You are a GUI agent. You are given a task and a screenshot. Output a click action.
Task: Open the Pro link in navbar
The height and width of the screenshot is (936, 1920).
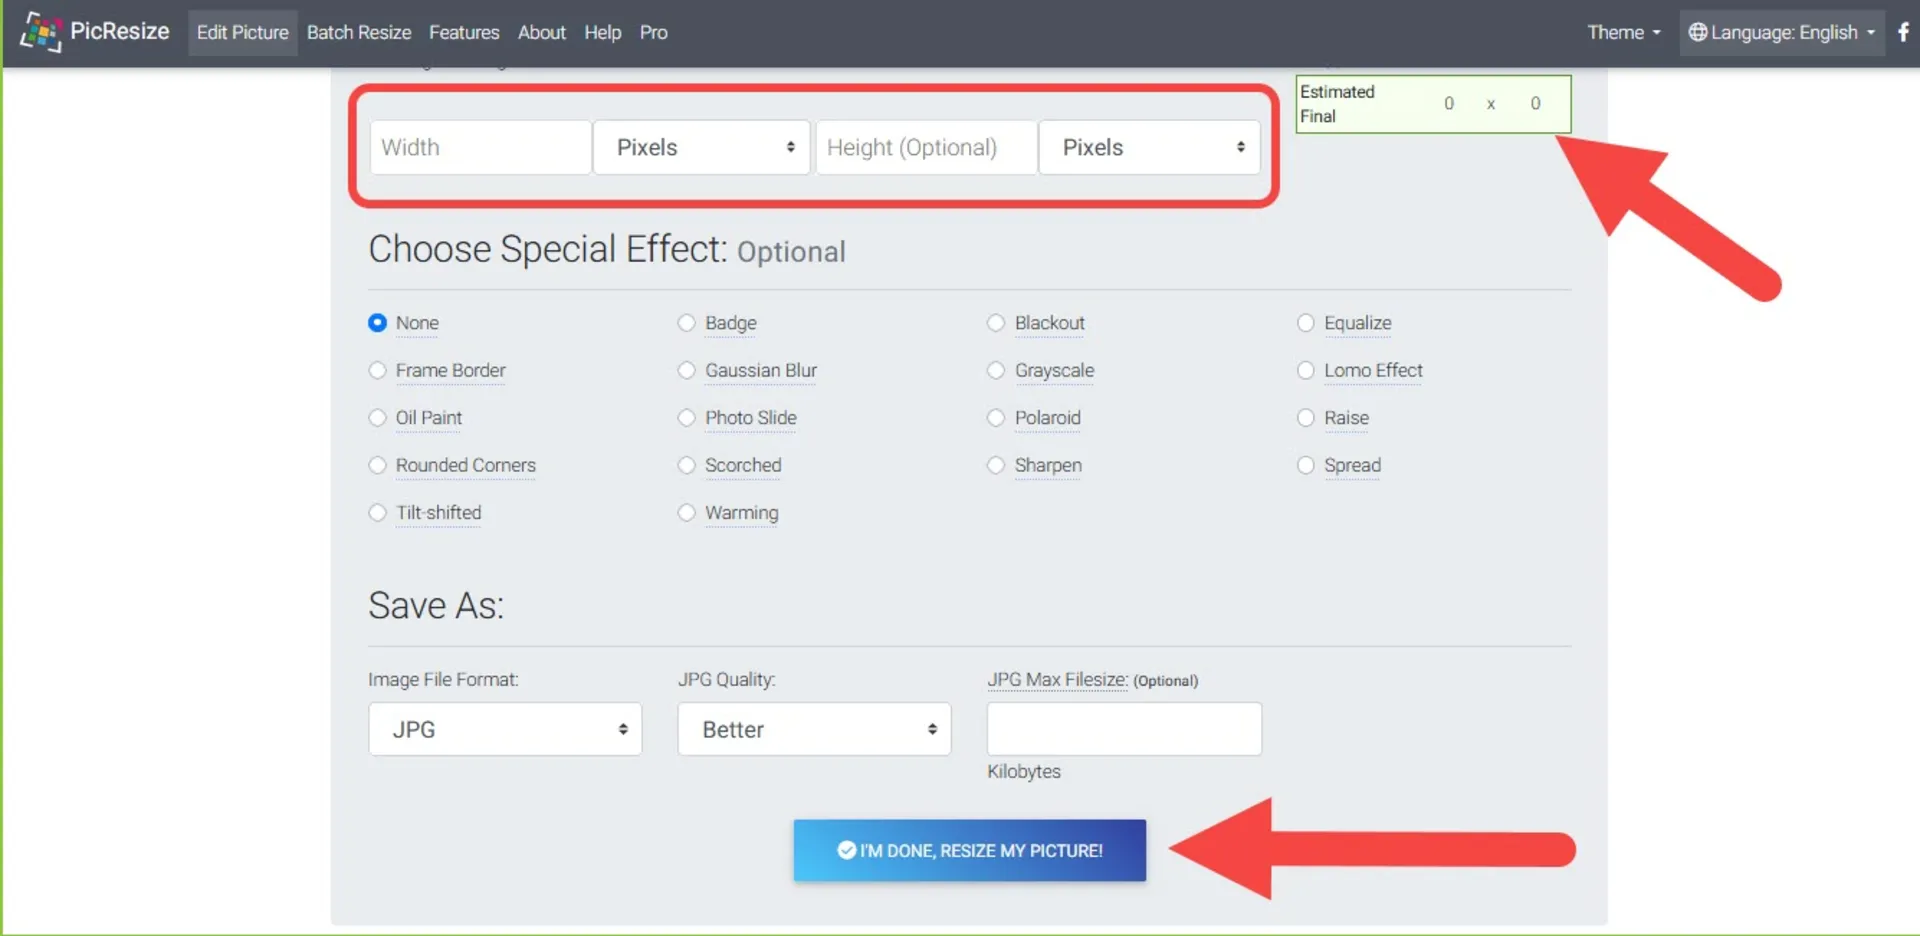click(x=653, y=32)
